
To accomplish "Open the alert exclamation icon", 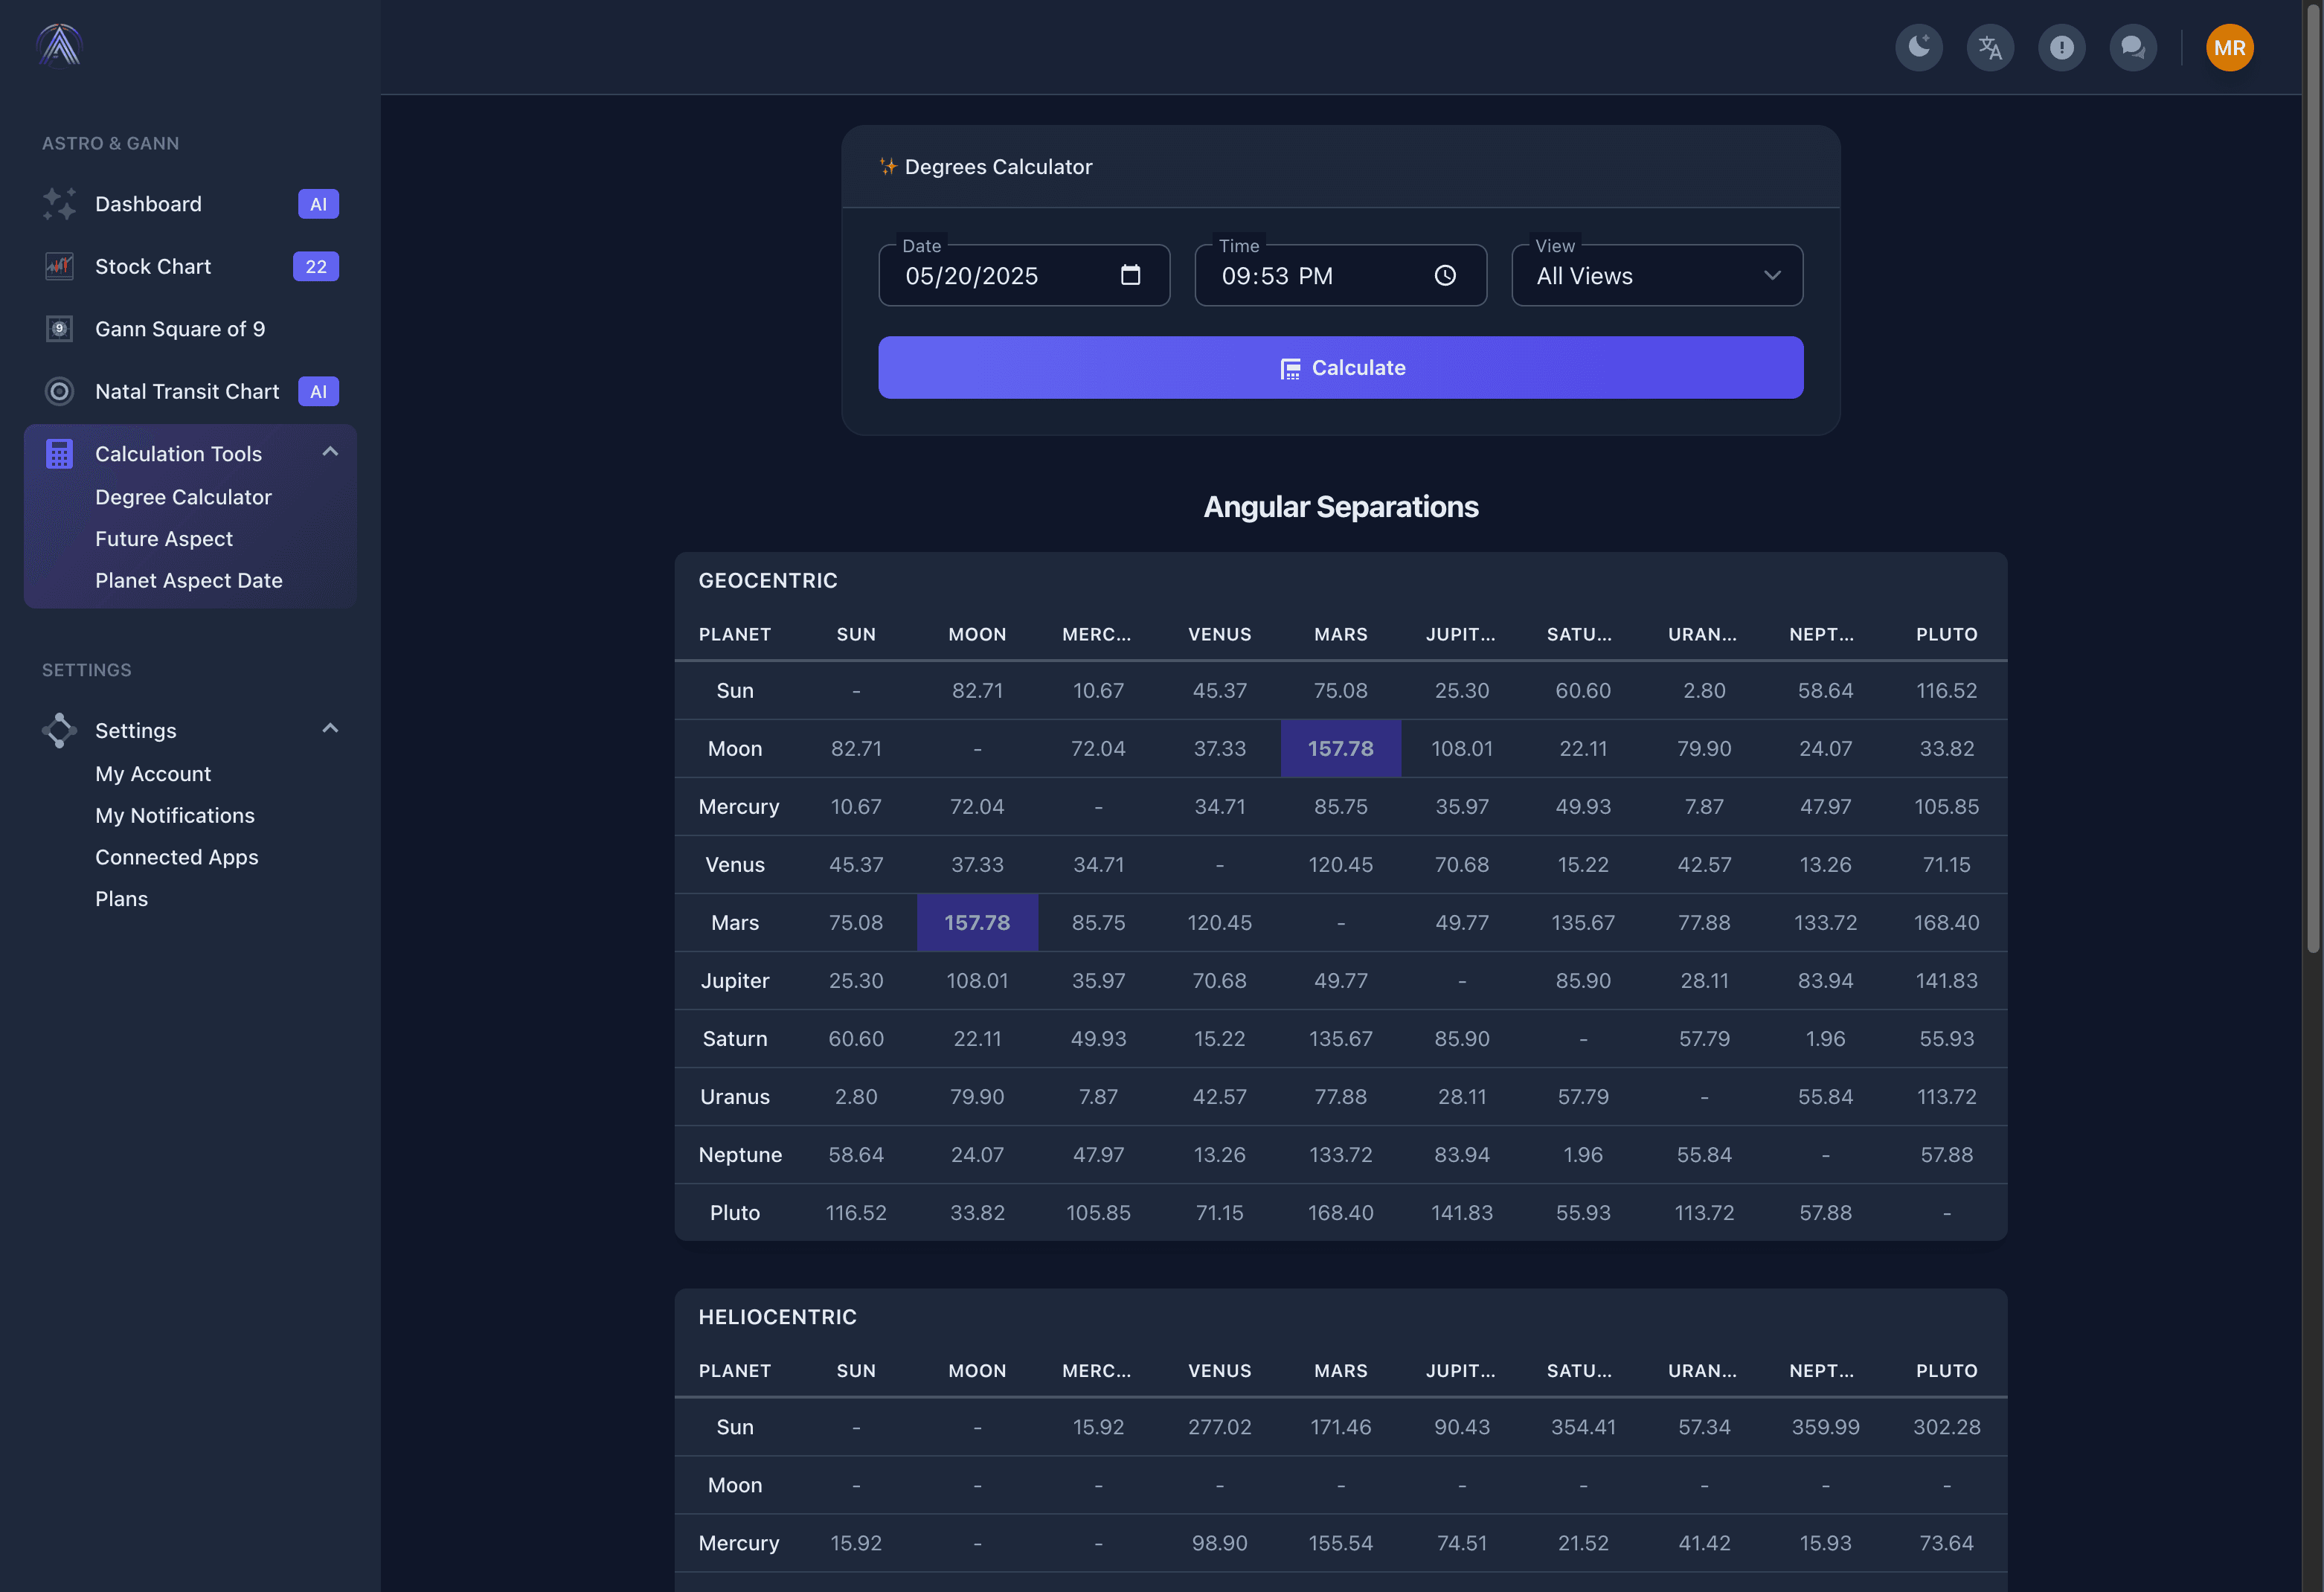I will coord(2061,47).
